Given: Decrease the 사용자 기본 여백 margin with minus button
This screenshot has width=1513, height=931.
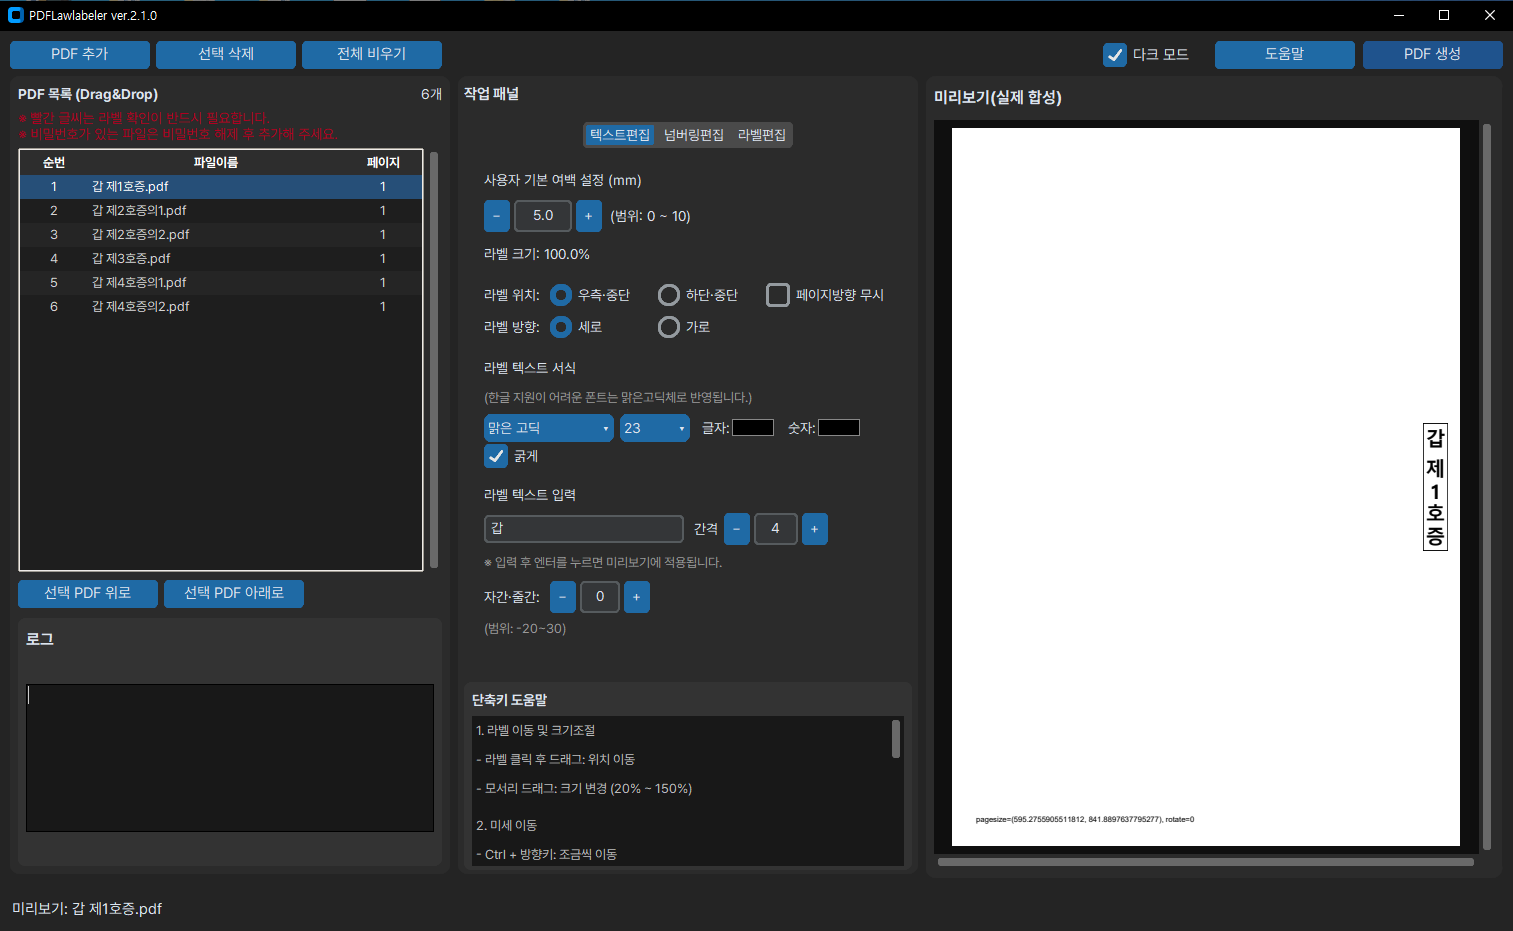Looking at the screenshot, I should point(497,216).
